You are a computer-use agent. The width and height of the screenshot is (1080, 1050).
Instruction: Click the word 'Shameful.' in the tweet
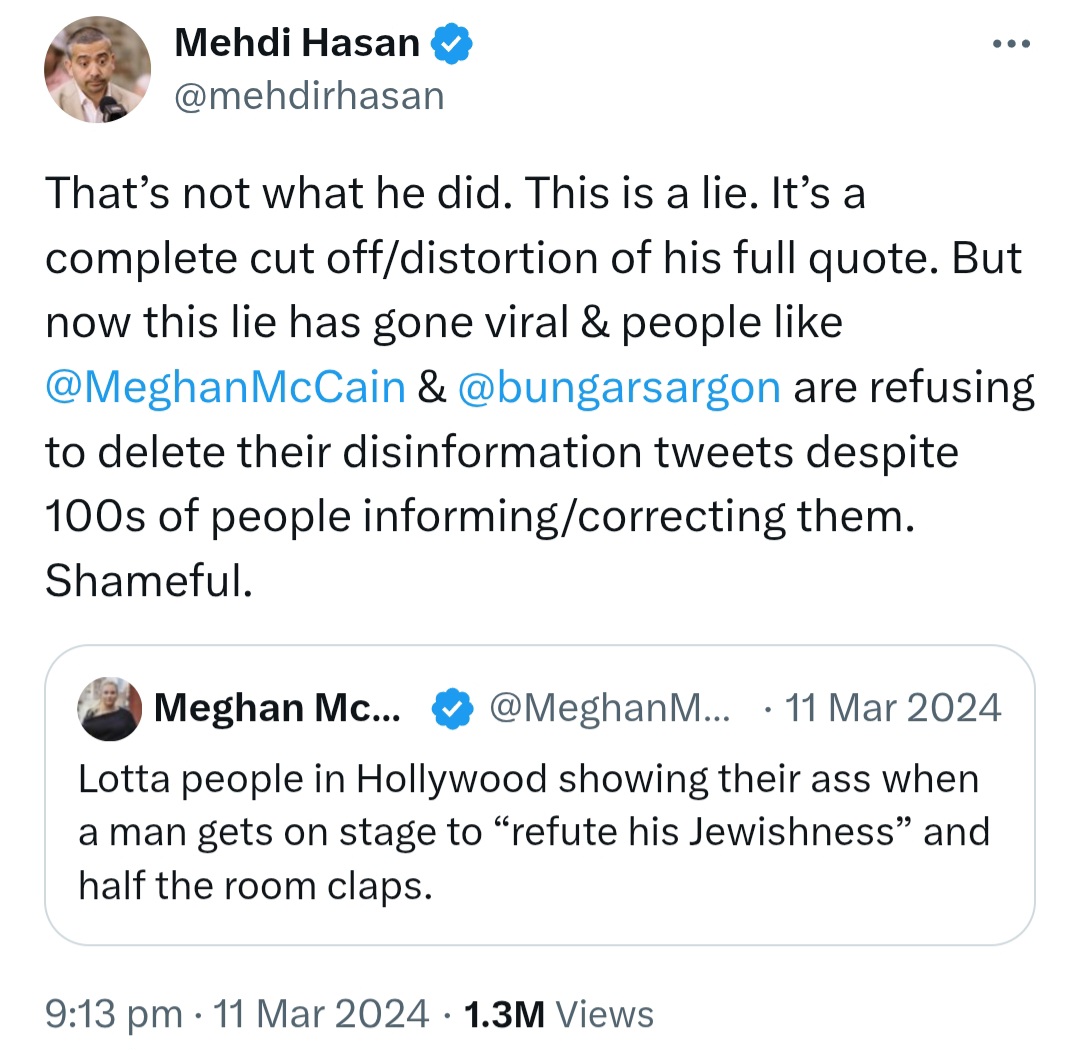149,580
